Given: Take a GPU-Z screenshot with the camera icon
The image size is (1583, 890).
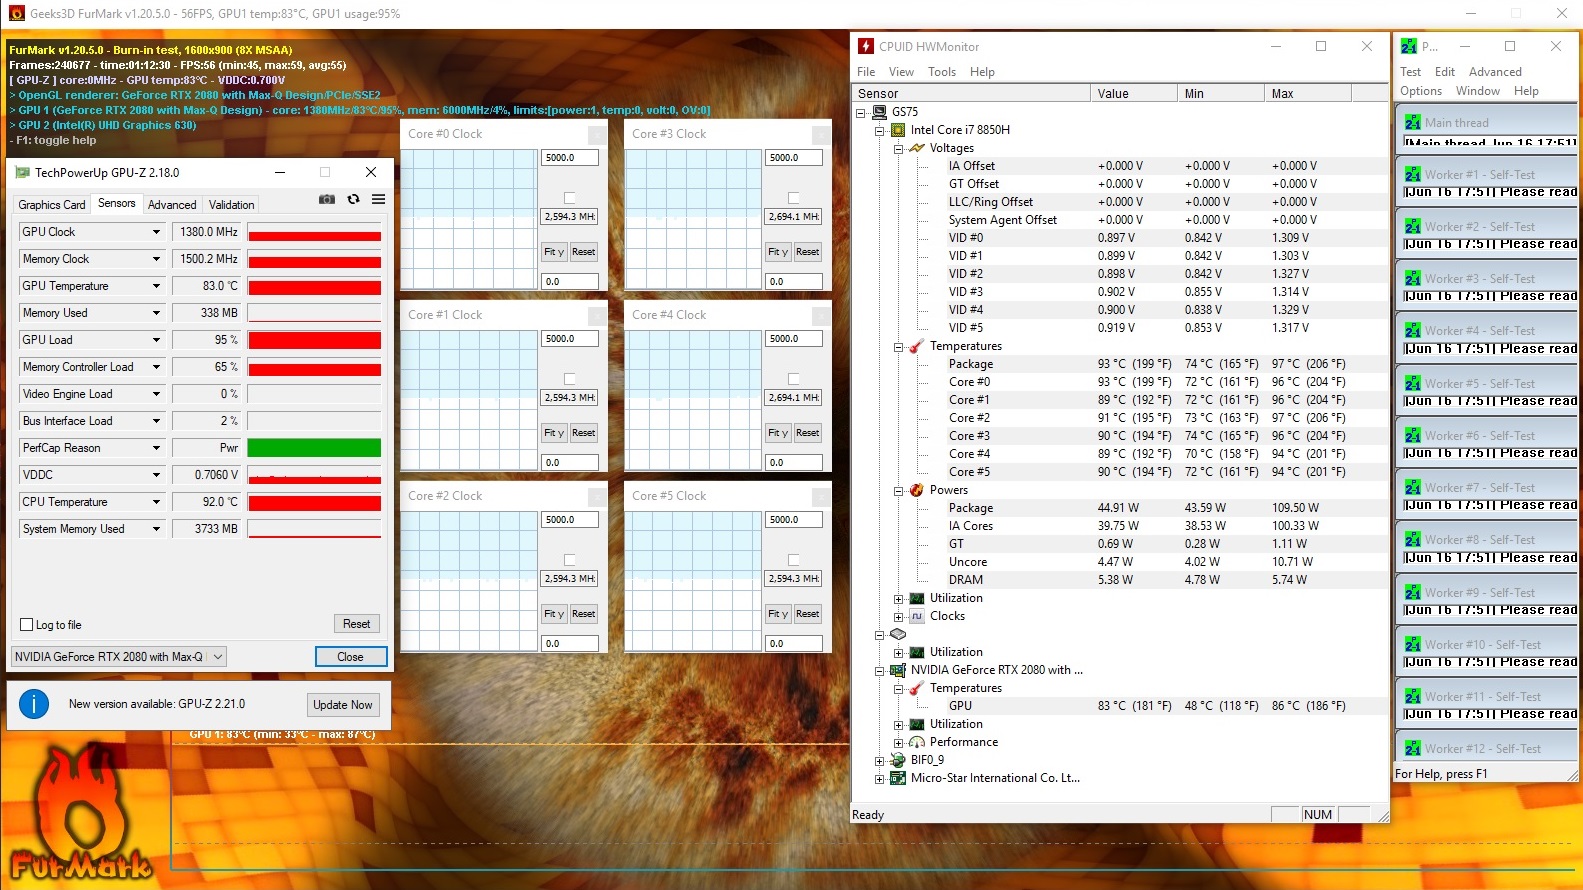Looking at the screenshot, I should [327, 199].
